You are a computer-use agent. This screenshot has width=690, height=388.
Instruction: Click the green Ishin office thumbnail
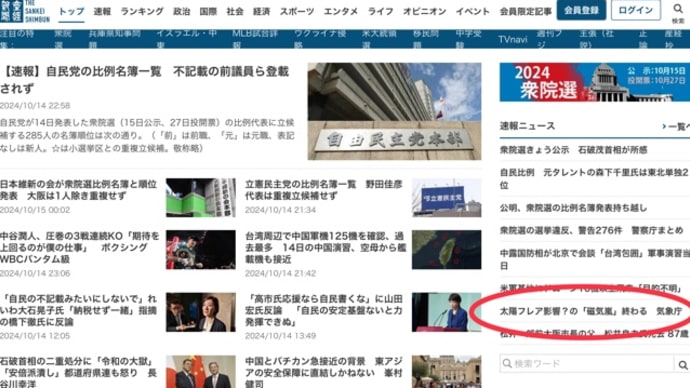tap(201, 198)
